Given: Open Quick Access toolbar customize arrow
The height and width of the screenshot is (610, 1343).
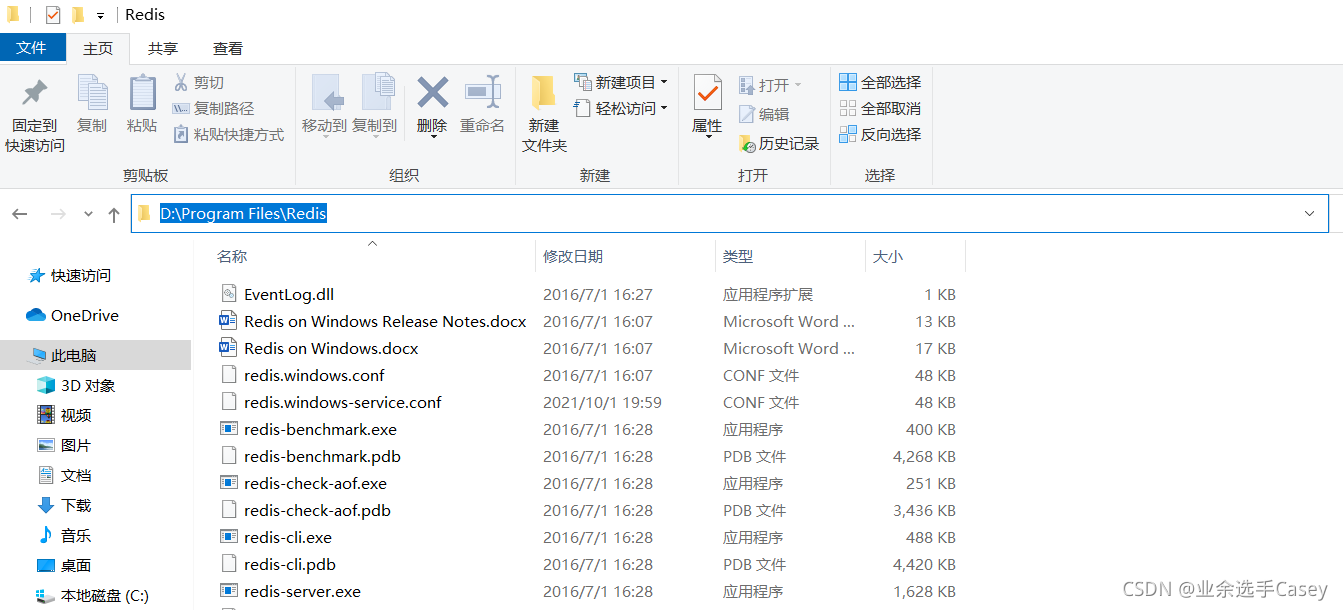Looking at the screenshot, I should (101, 16).
